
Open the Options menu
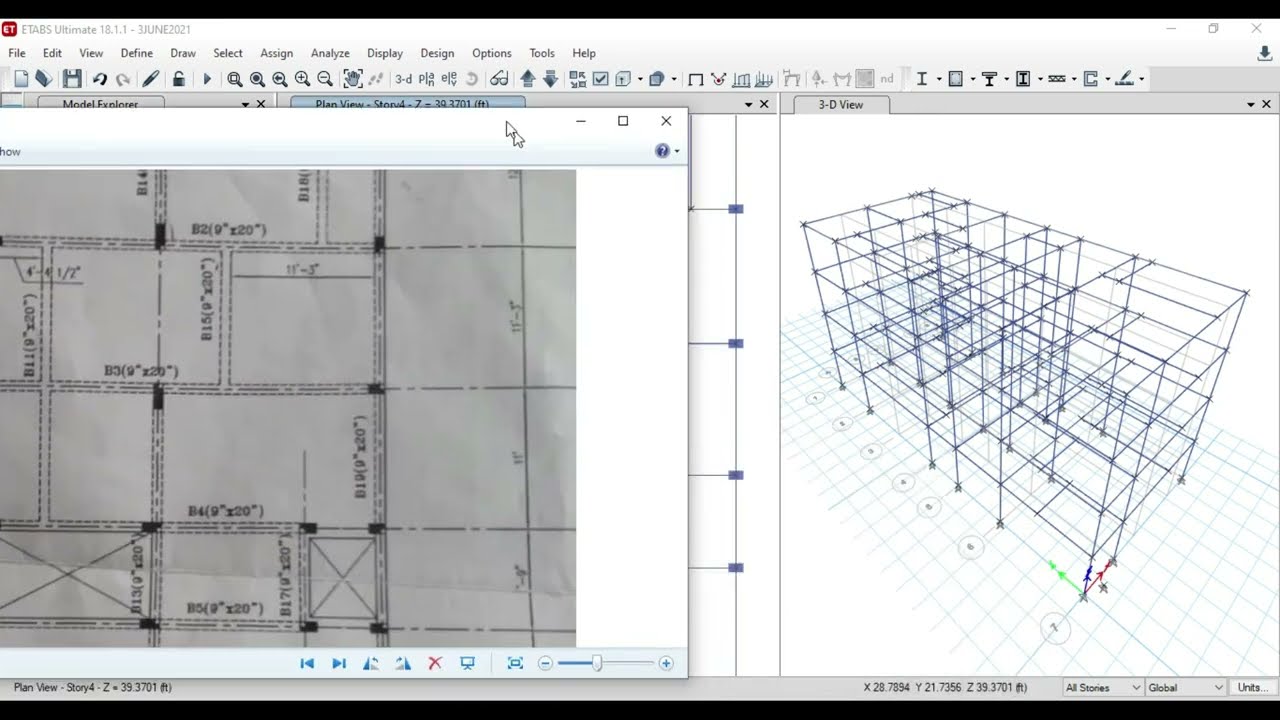[492, 53]
